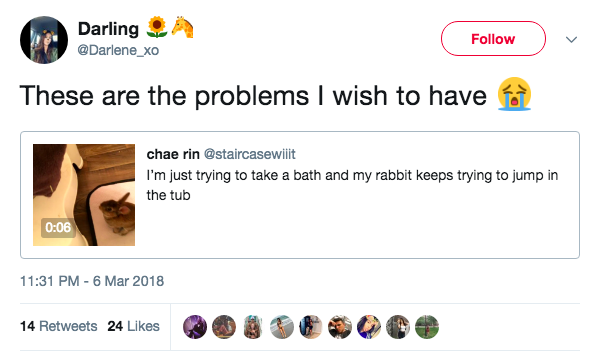Open the second liker avatar
This screenshot has height=364, width=613.
(x=224, y=327)
